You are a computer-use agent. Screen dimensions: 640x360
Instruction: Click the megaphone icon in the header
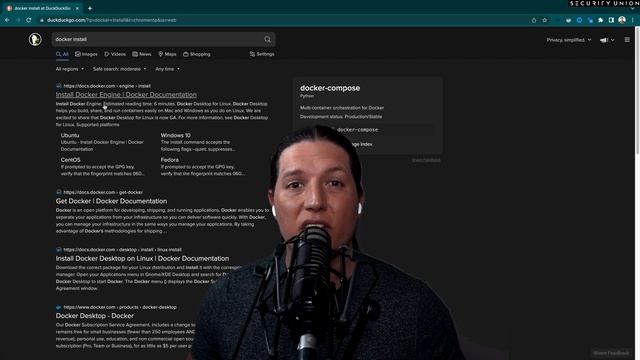pos(604,40)
